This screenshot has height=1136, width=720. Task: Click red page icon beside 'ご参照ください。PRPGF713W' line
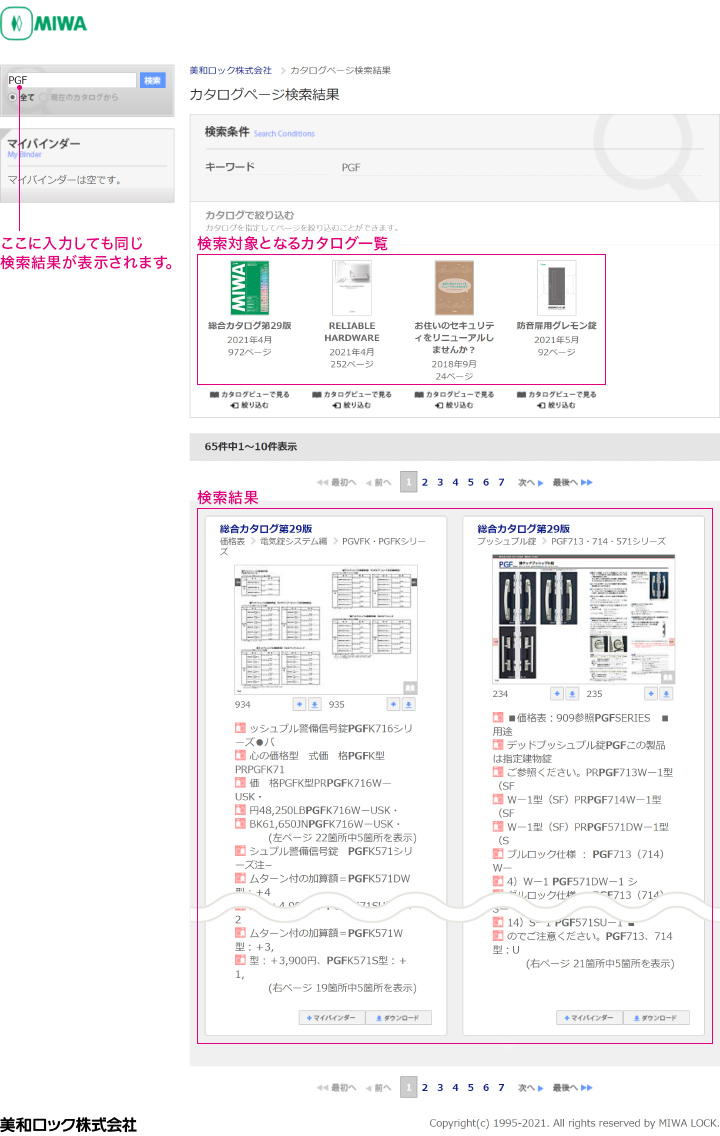498,772
